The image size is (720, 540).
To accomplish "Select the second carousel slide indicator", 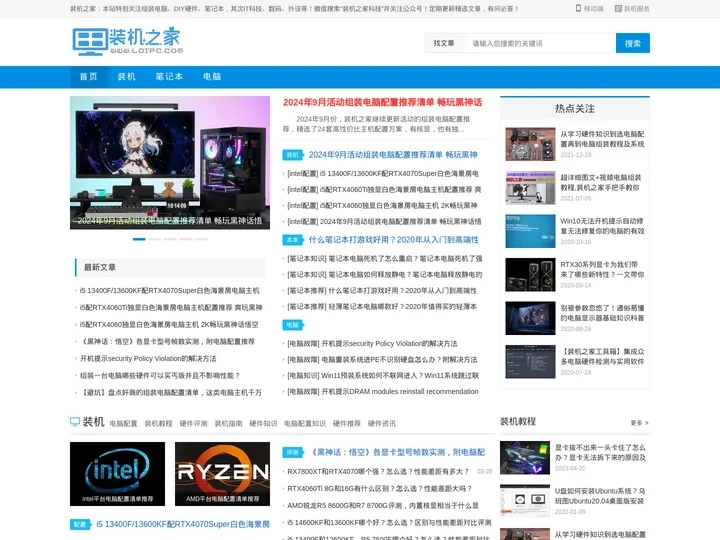I will click(155, 239).
